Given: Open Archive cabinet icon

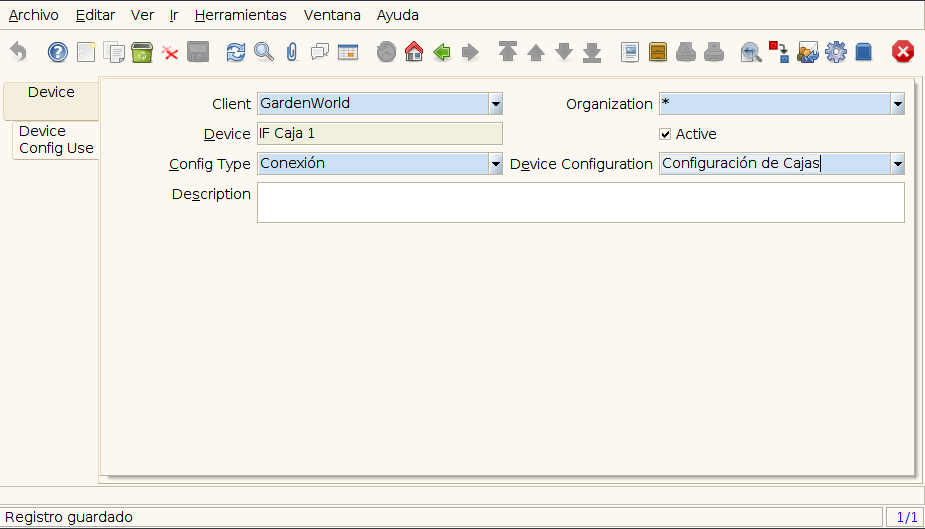Looking at the screenshot, I should (658, 52).
